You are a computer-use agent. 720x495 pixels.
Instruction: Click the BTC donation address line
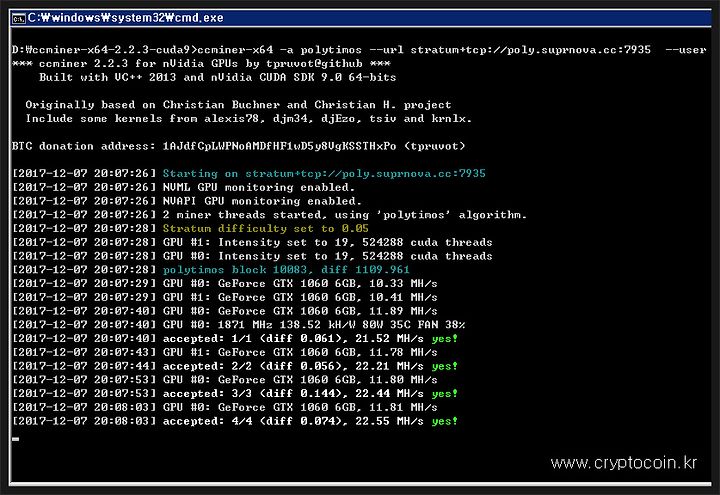pos(239,146)
